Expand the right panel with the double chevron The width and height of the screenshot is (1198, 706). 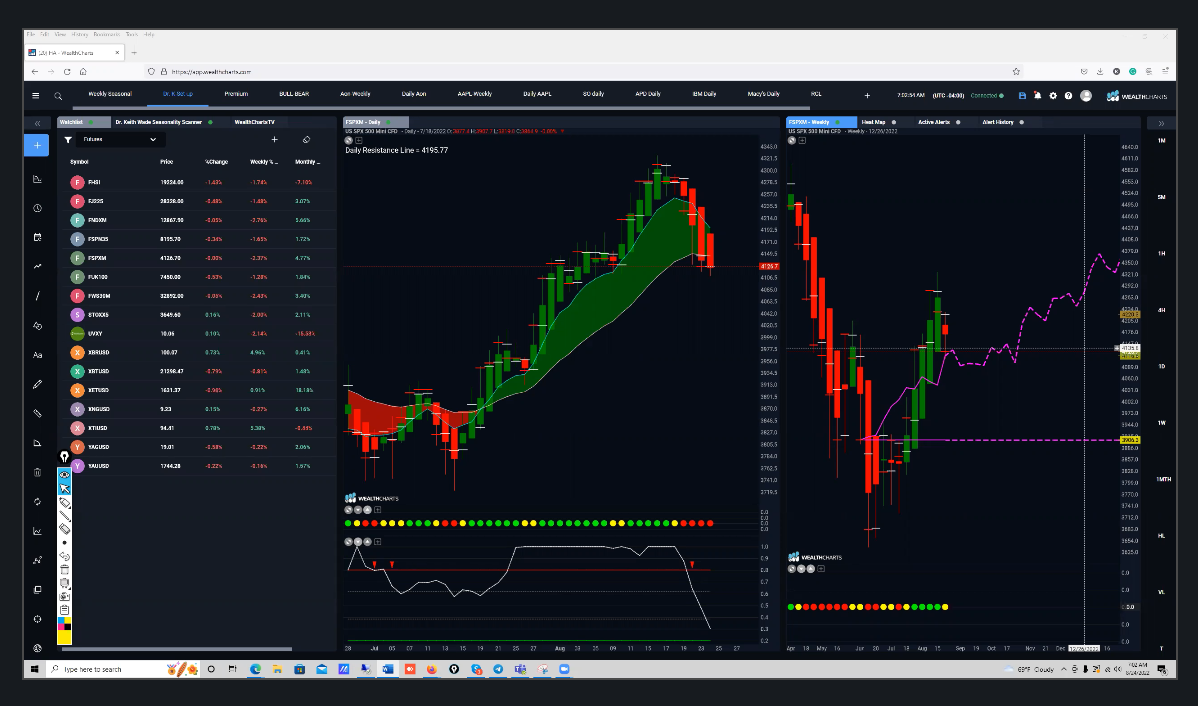(x=1161, y=123)
